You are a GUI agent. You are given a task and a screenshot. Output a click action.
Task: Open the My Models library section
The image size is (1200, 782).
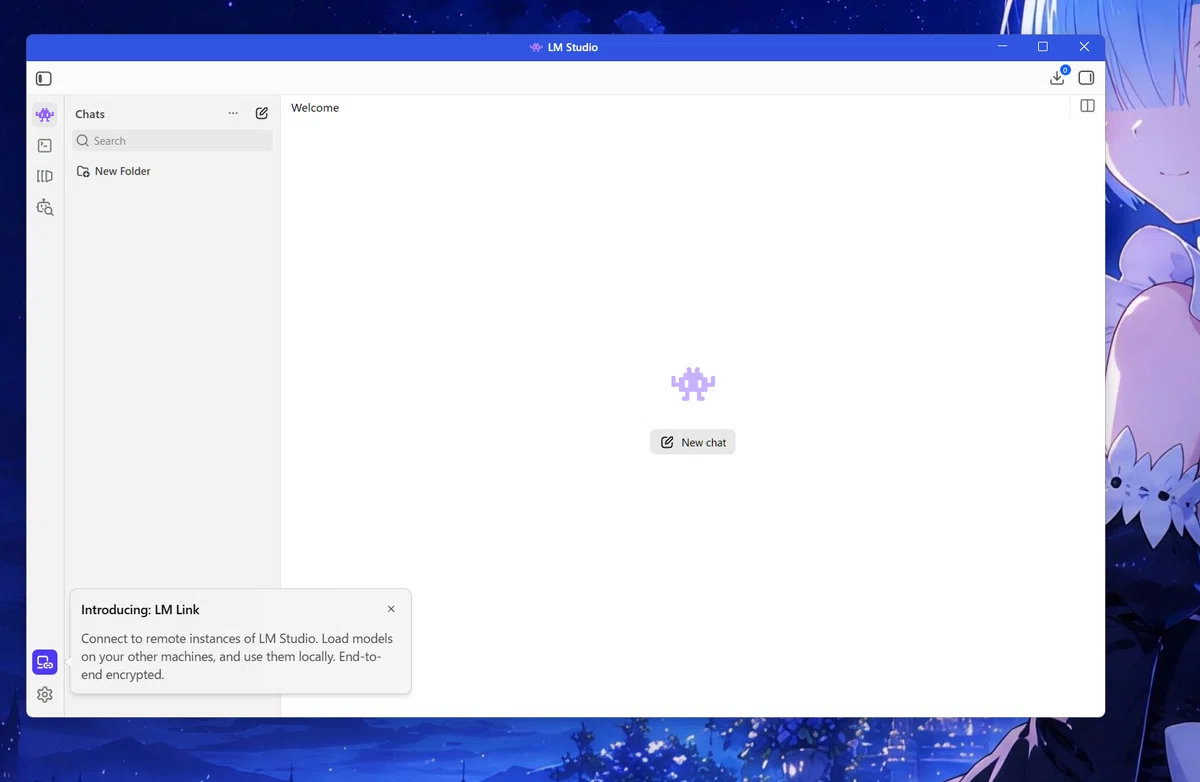(x=44, y=176)
